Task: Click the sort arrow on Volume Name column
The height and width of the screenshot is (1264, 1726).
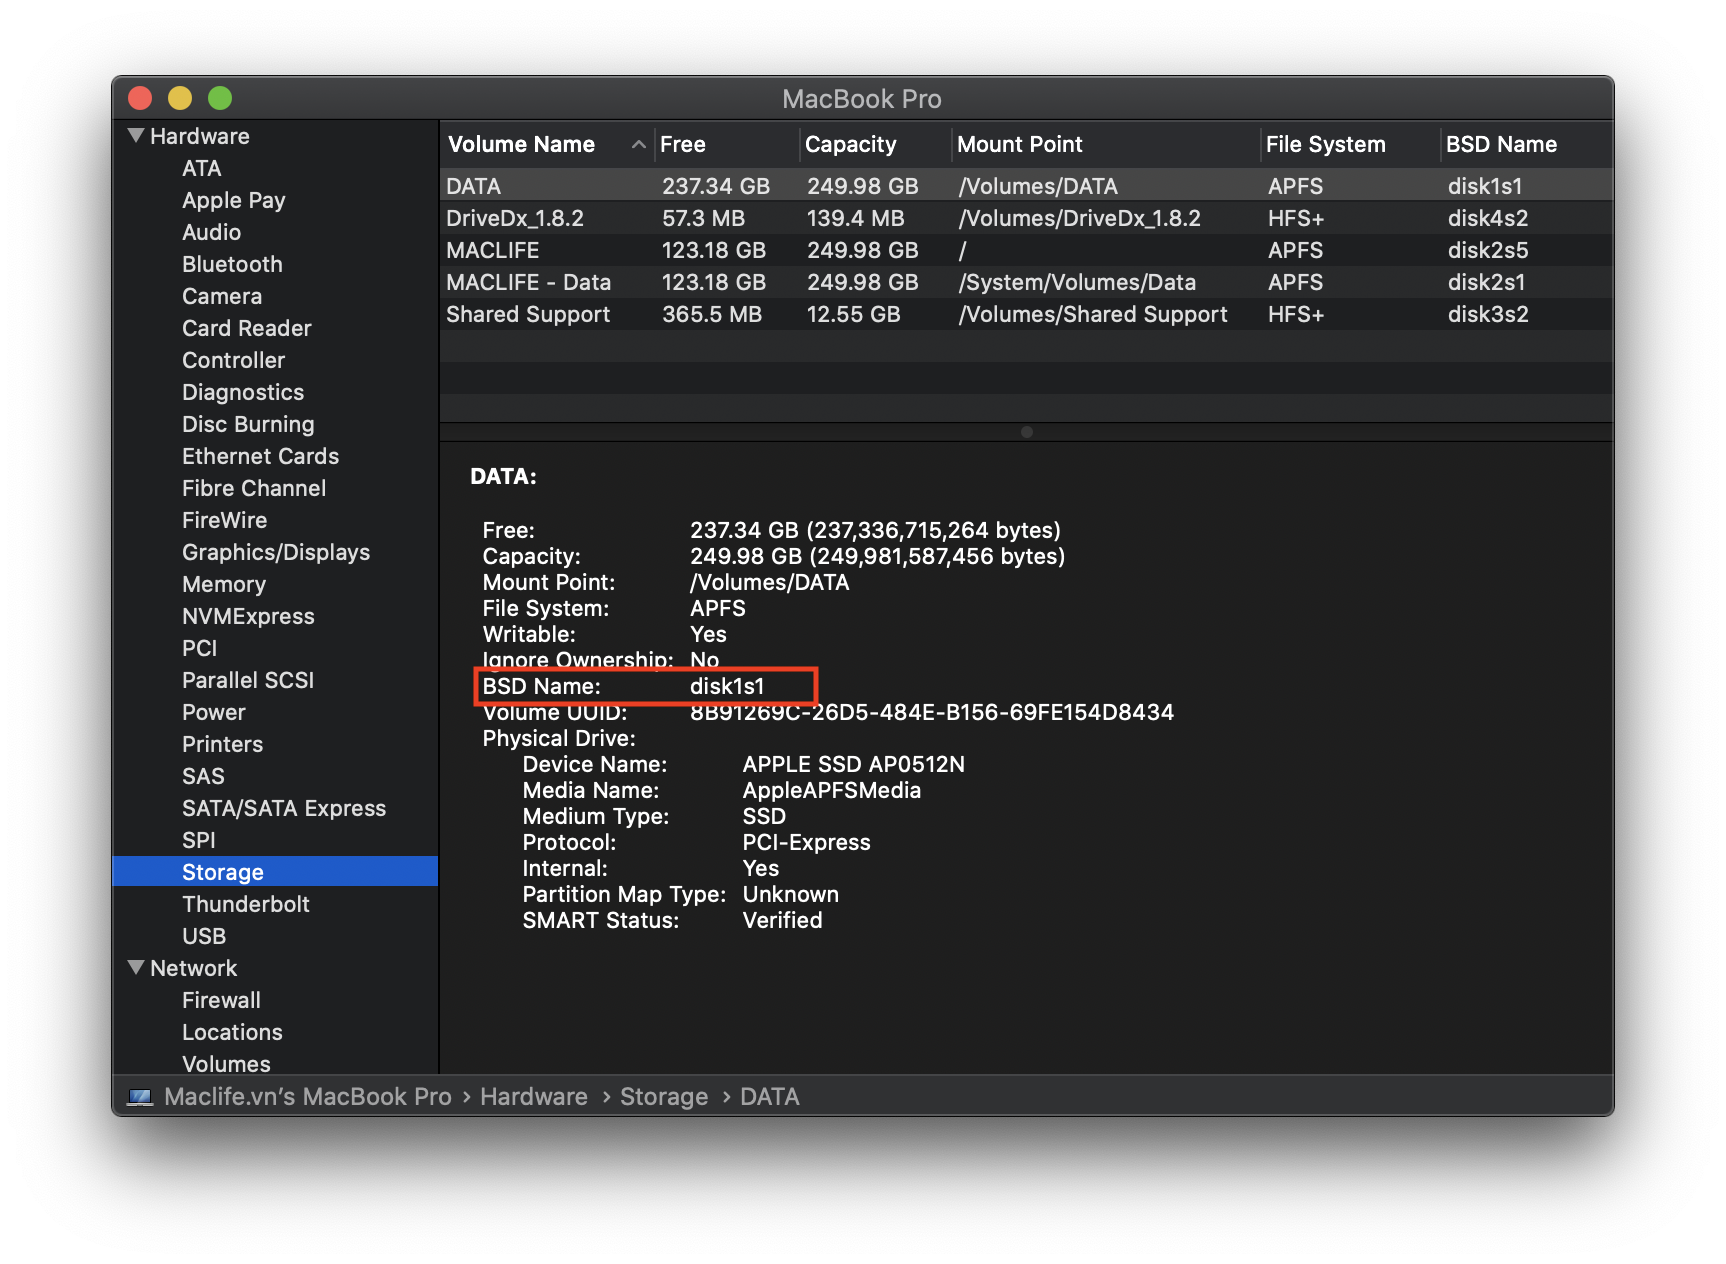Action: click(x=638, y=145)
